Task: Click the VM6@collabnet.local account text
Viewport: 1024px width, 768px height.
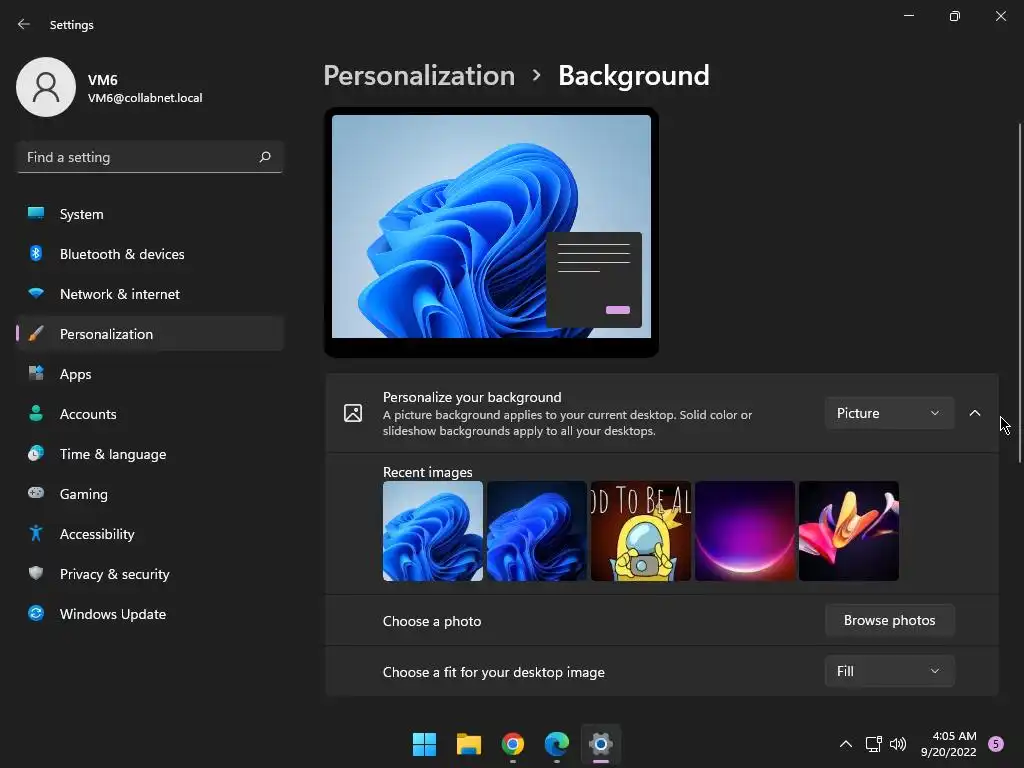Action: click(145, 98)
